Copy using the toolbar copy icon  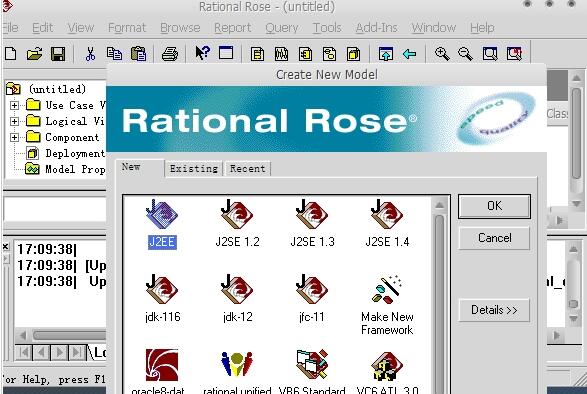pos(114,54)
